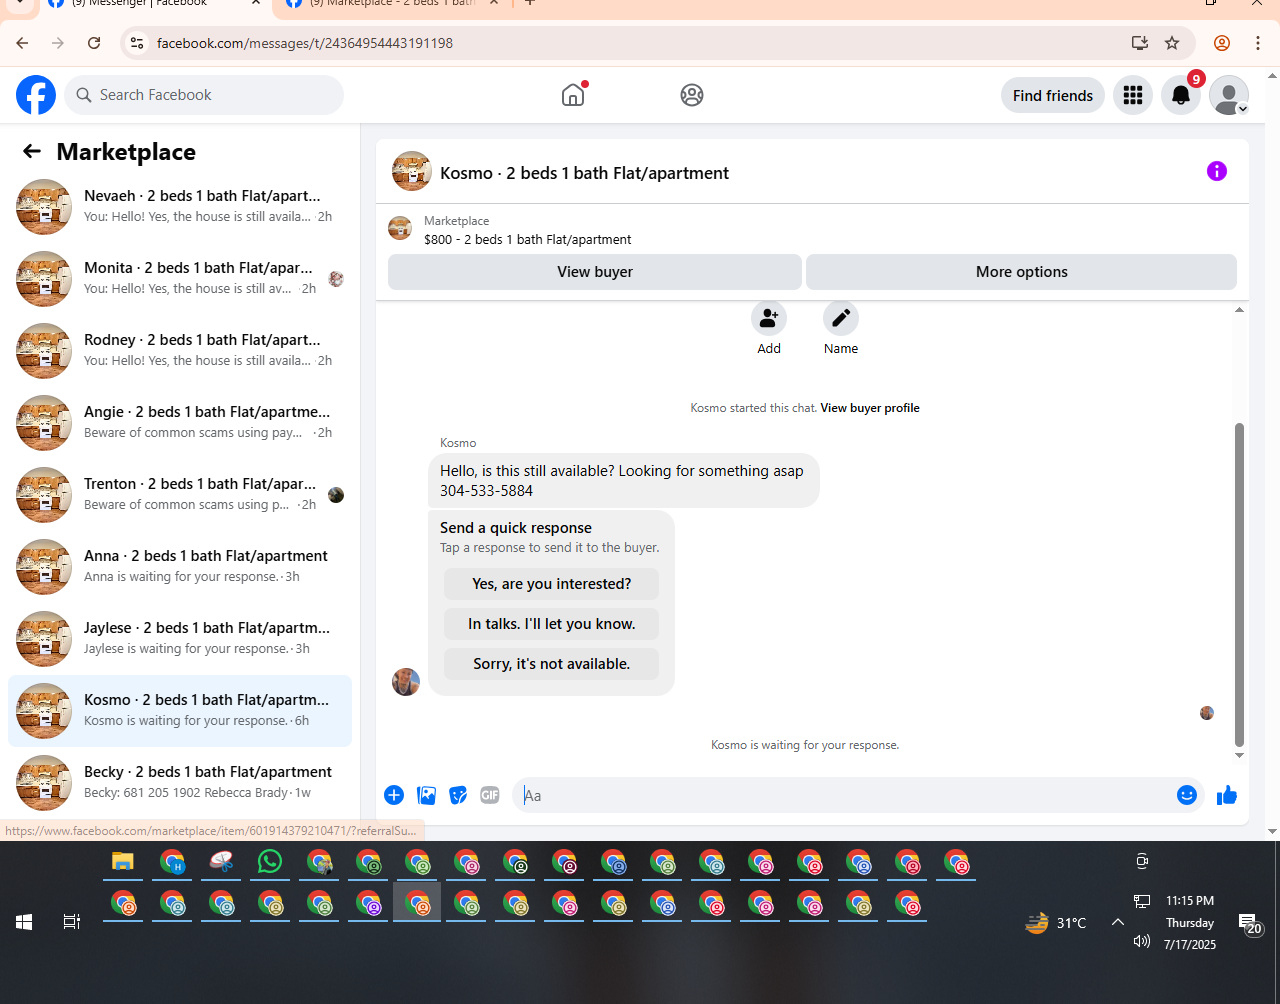Send quick reply "In talks. I'll let you know."

tap(552, 624)
